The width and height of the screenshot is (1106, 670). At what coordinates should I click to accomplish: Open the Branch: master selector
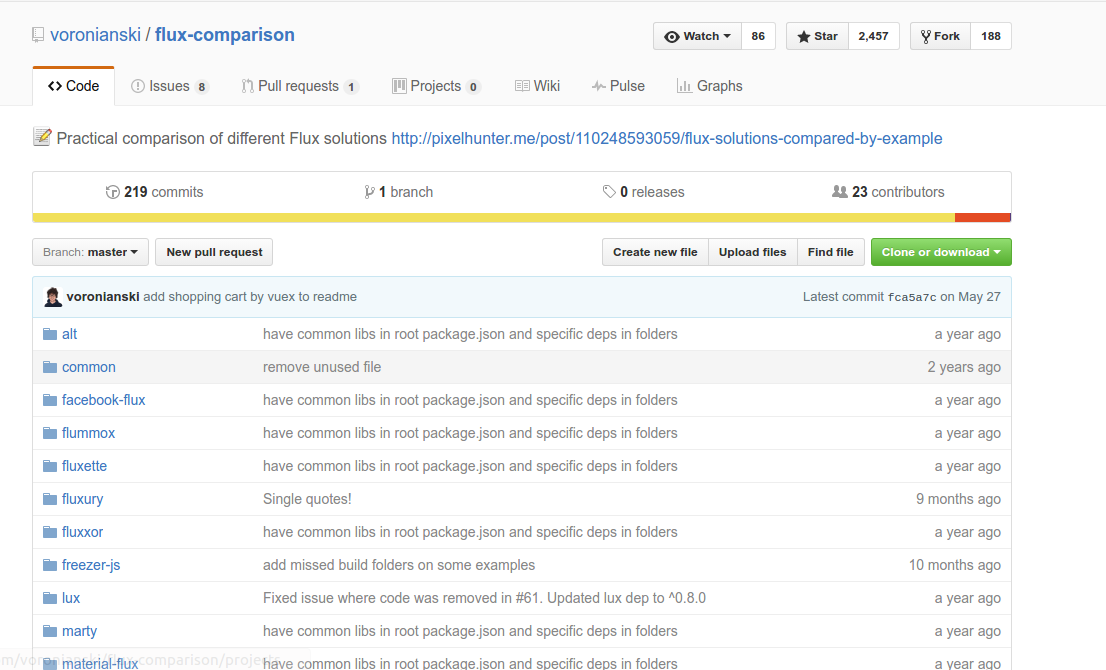[90, 252]
